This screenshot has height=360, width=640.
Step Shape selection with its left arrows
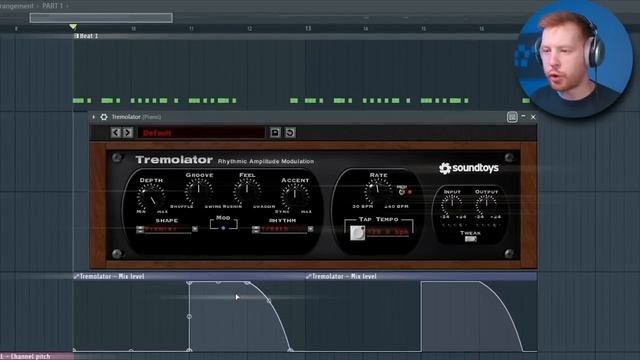(140, 229)
